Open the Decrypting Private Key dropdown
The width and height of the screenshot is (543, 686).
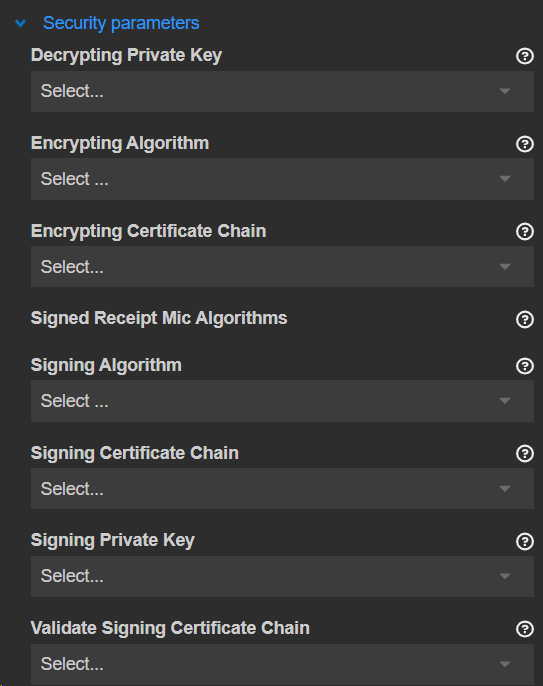282,91
